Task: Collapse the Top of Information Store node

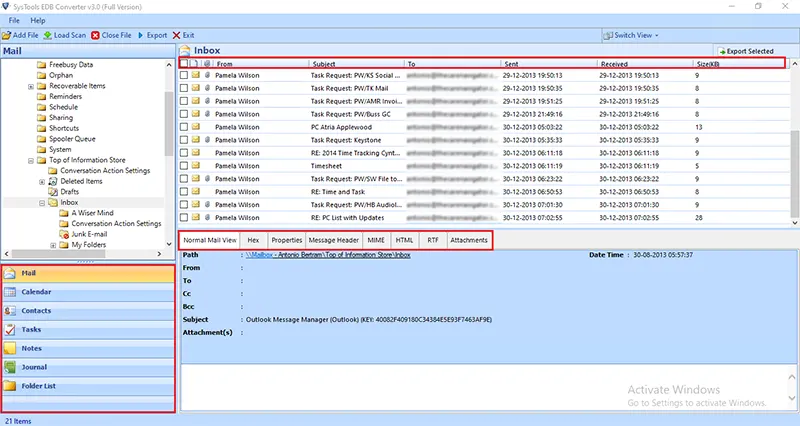Action: coord(31,160)
